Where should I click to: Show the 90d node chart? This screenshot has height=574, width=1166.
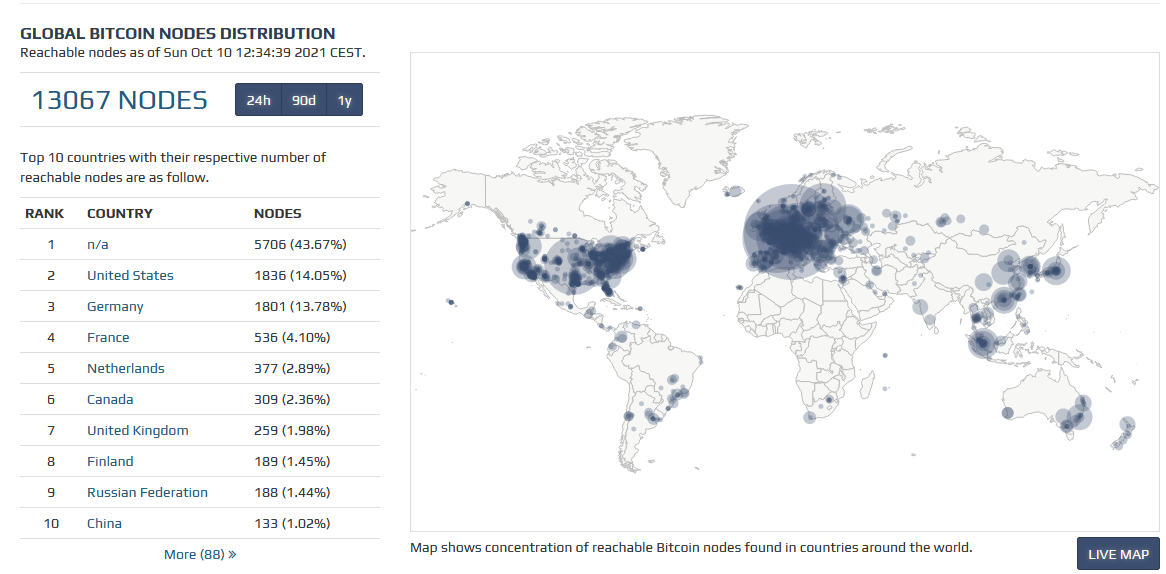click(303, 100)
